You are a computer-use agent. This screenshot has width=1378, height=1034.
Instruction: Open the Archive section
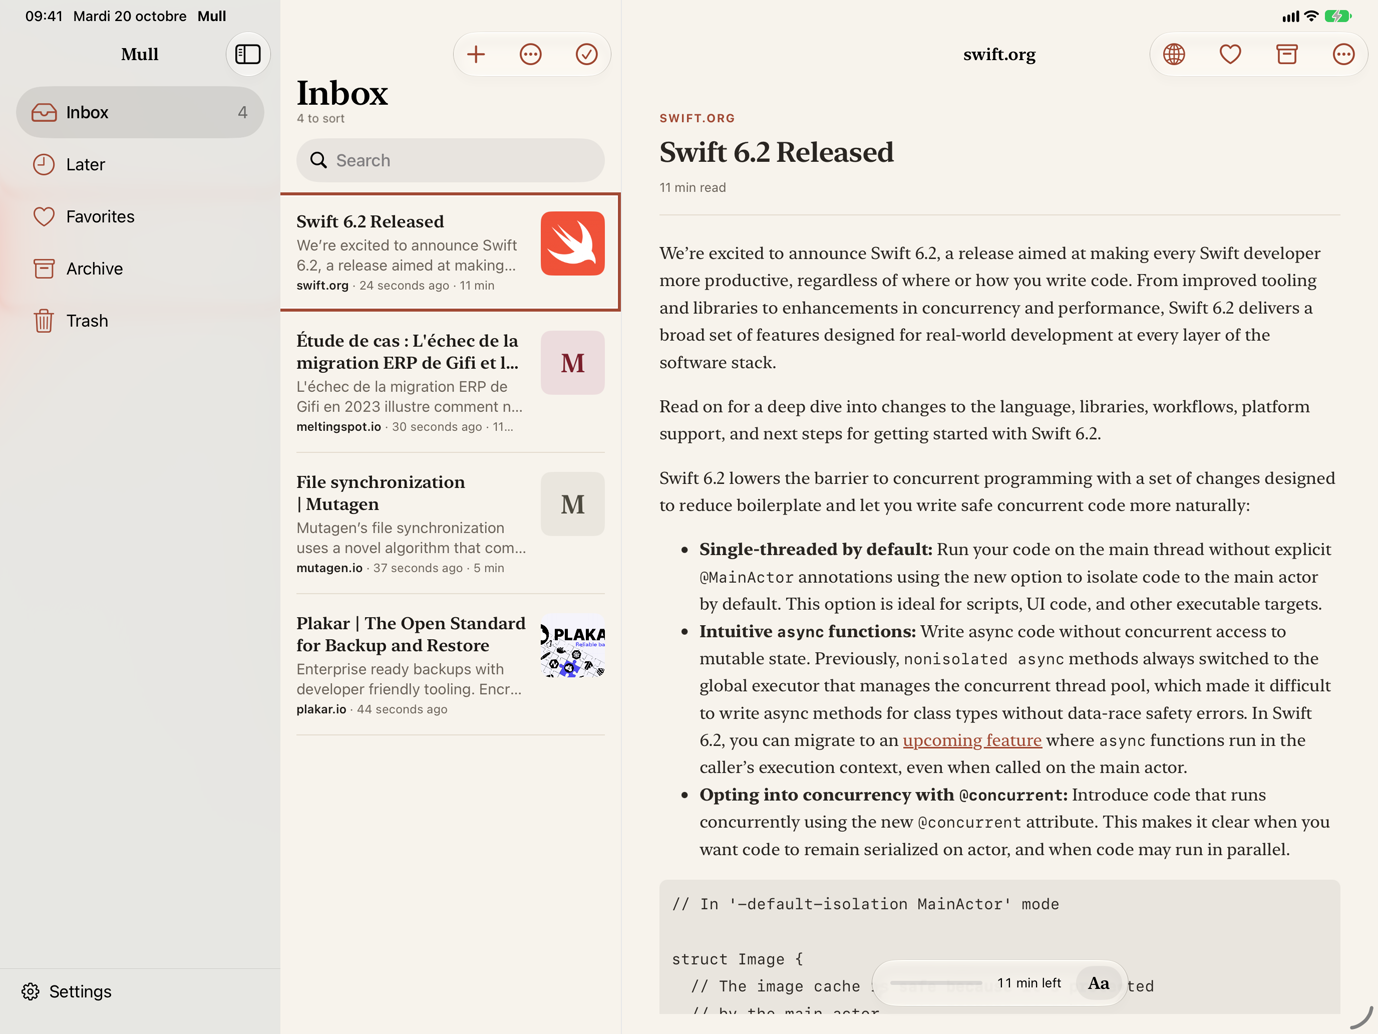pyautogui.click(x=140, y=268)
